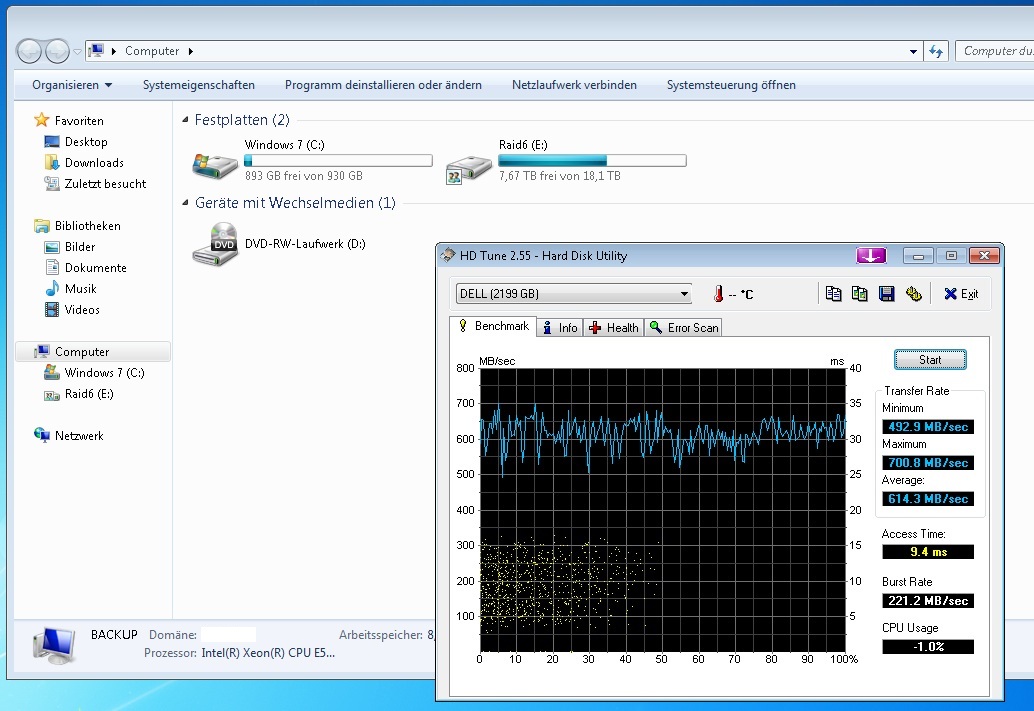This screenshot has height=711, width=1034.
Task: Click the Computer search field
Action: [x=994, y=51]
